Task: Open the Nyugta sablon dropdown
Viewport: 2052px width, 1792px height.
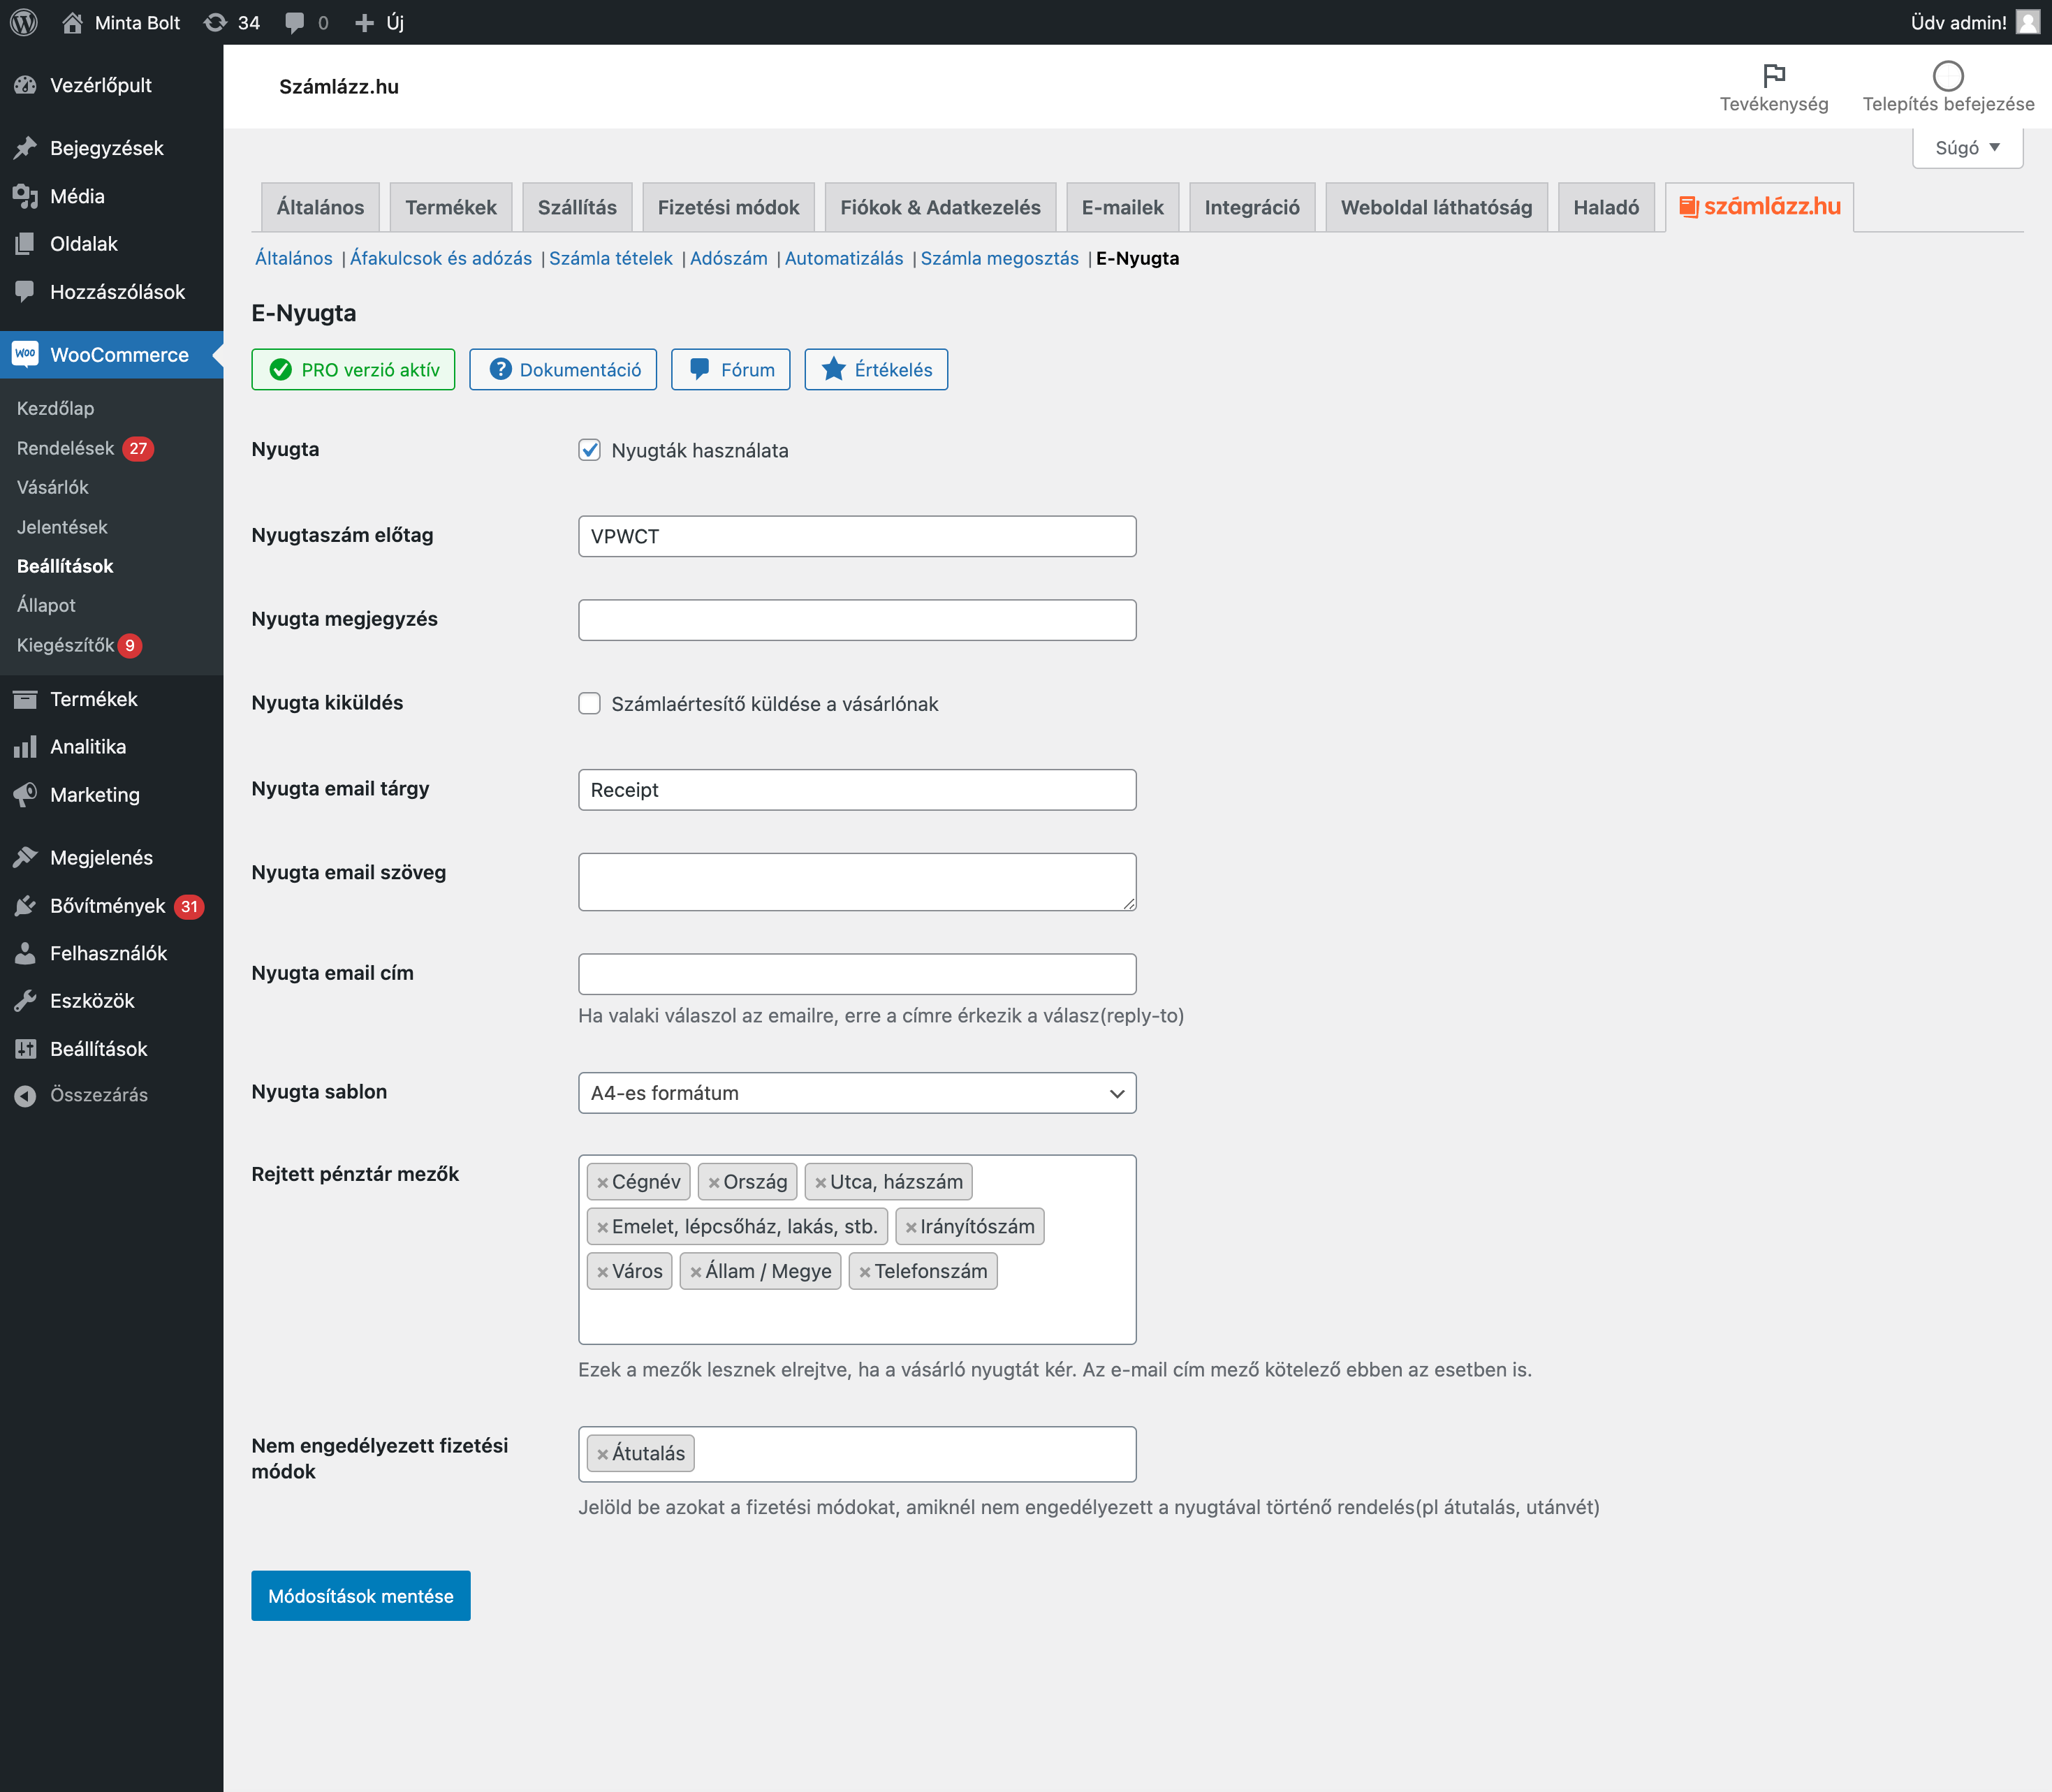Action: (x=857, y=1093)
